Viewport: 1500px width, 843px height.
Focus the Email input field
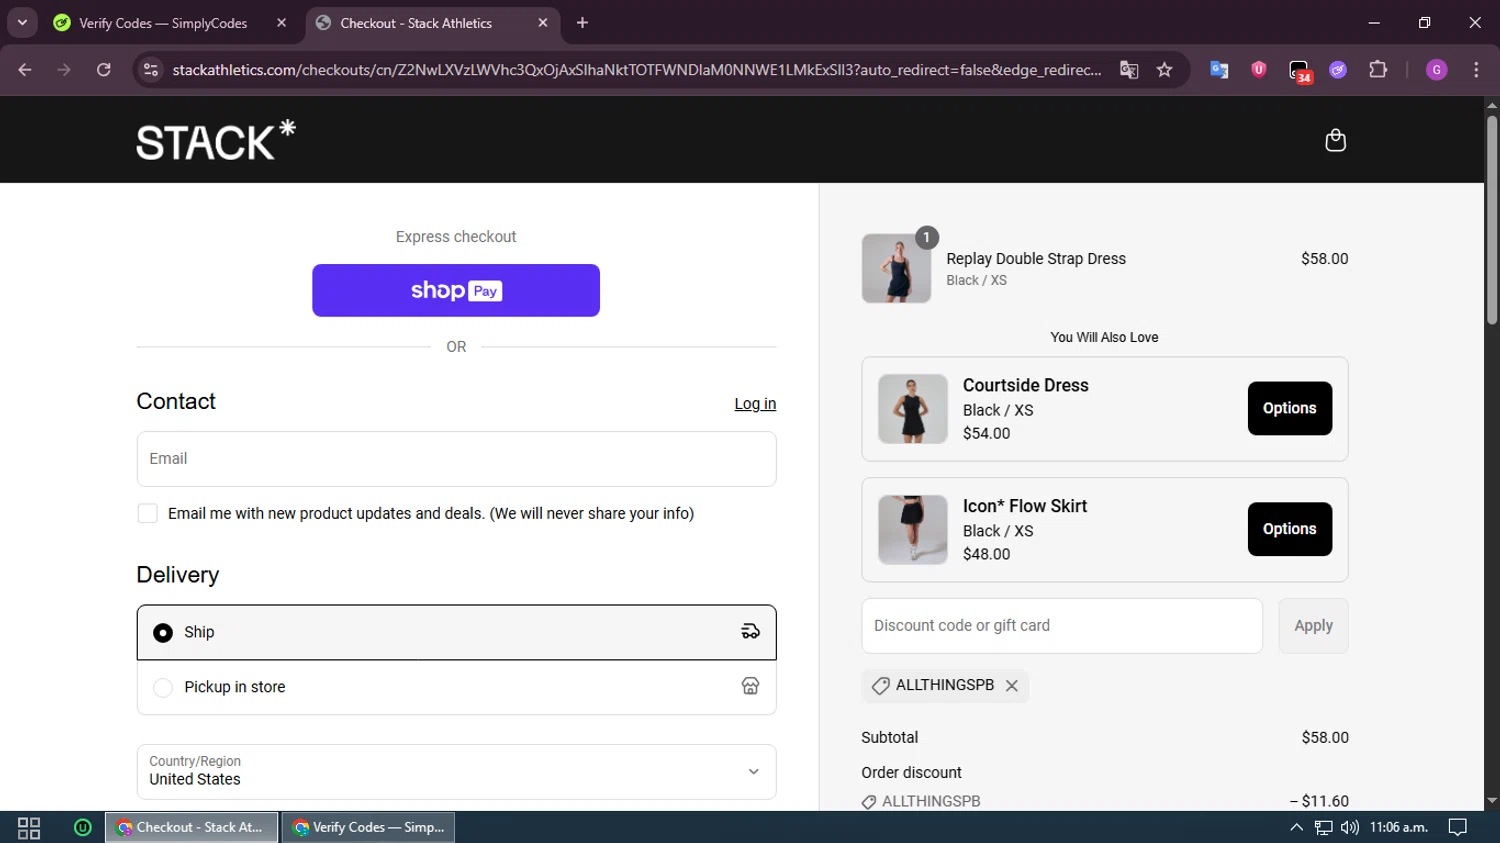456,459
